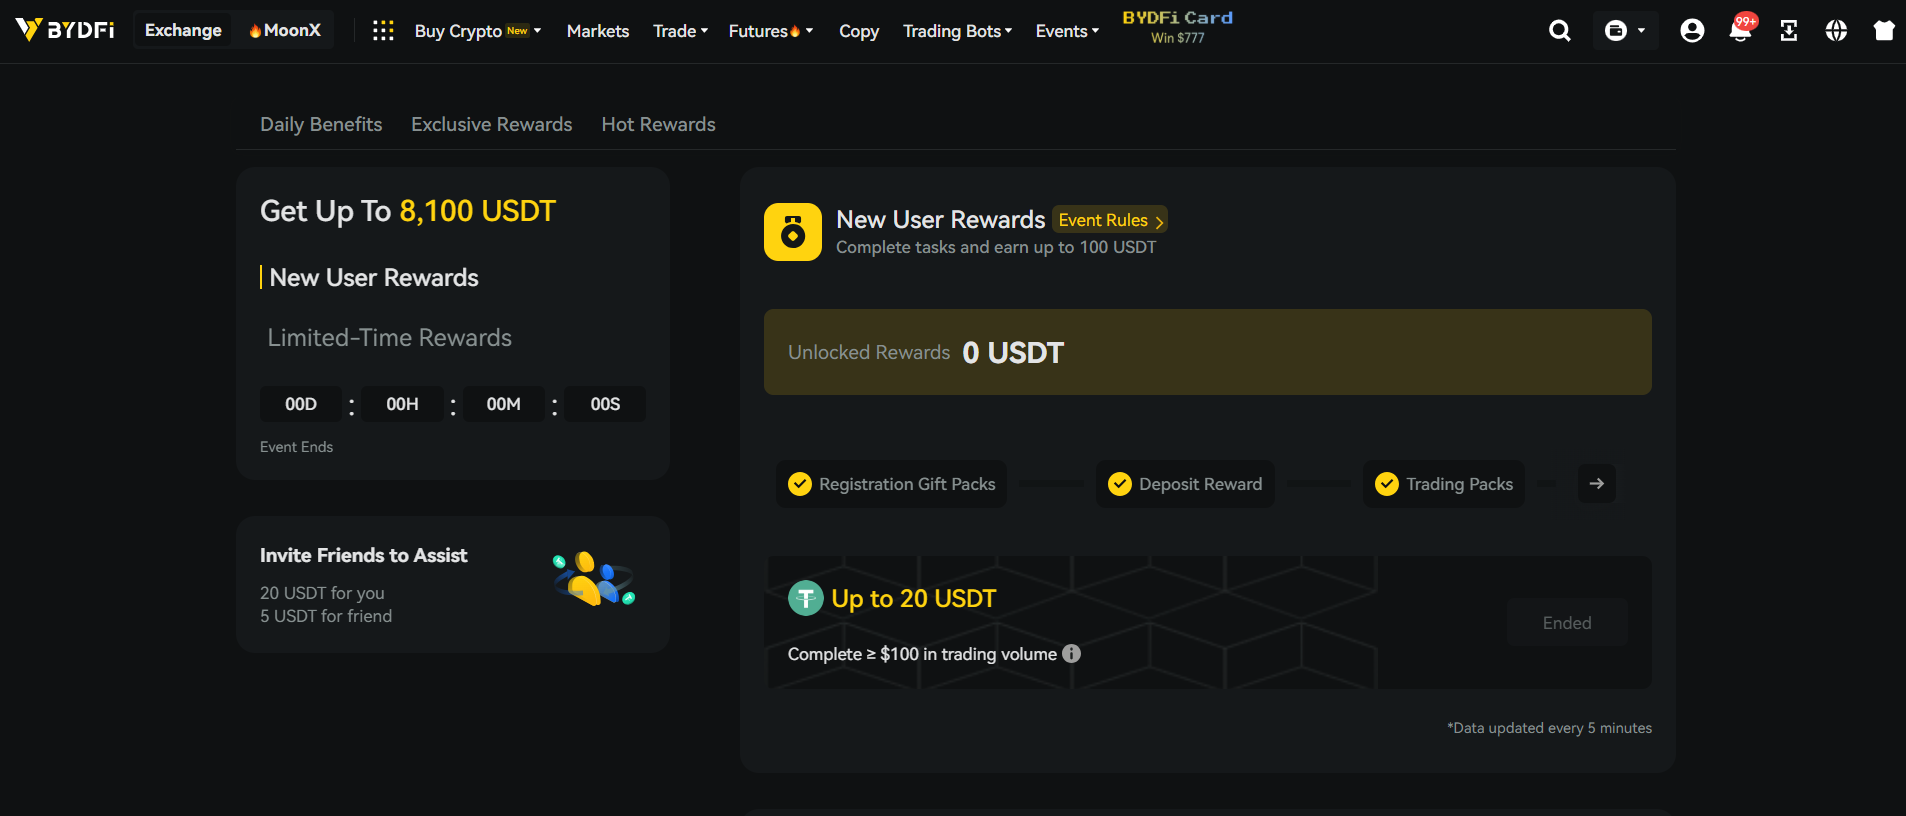Screen dimensions: 1906x816
Task: Click the trading volume info icon
Action: [x=1071, y=654]
